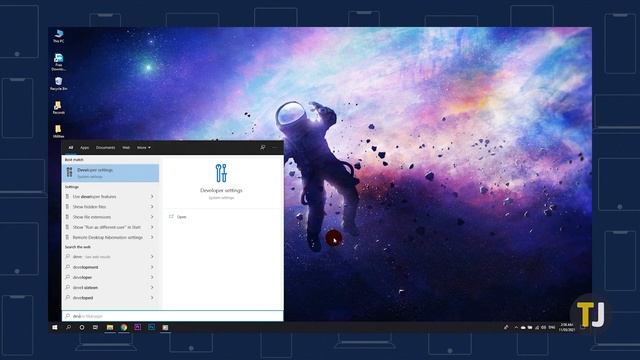The image size is (640, 360).
Task: Open Task View on the taskbar
Action: coord(95,327)
